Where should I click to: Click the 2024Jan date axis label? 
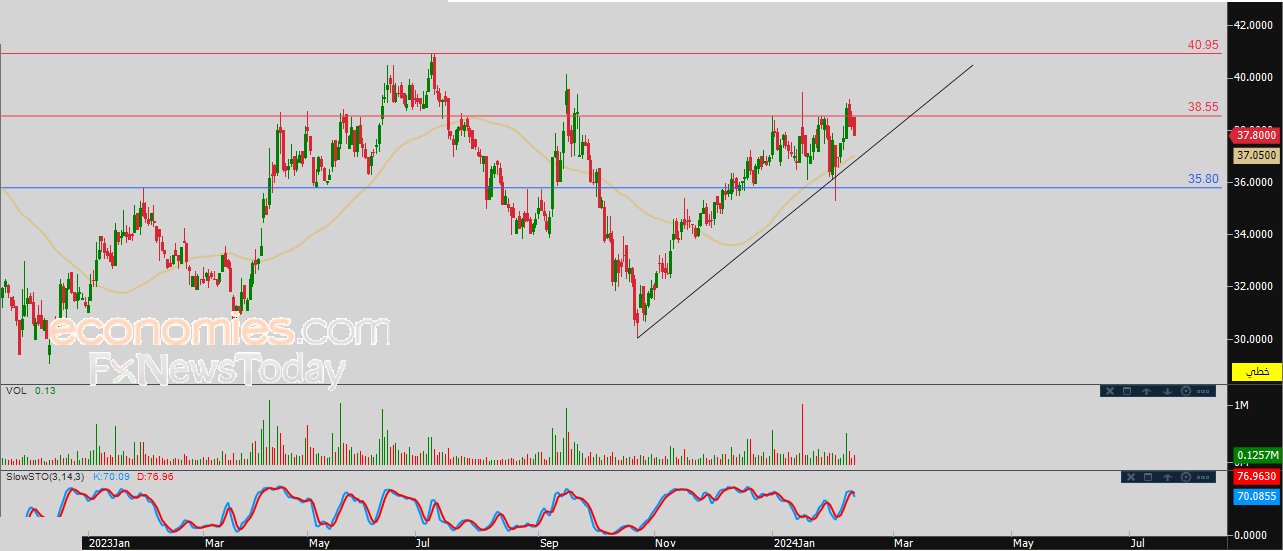(x=794, y=543)
